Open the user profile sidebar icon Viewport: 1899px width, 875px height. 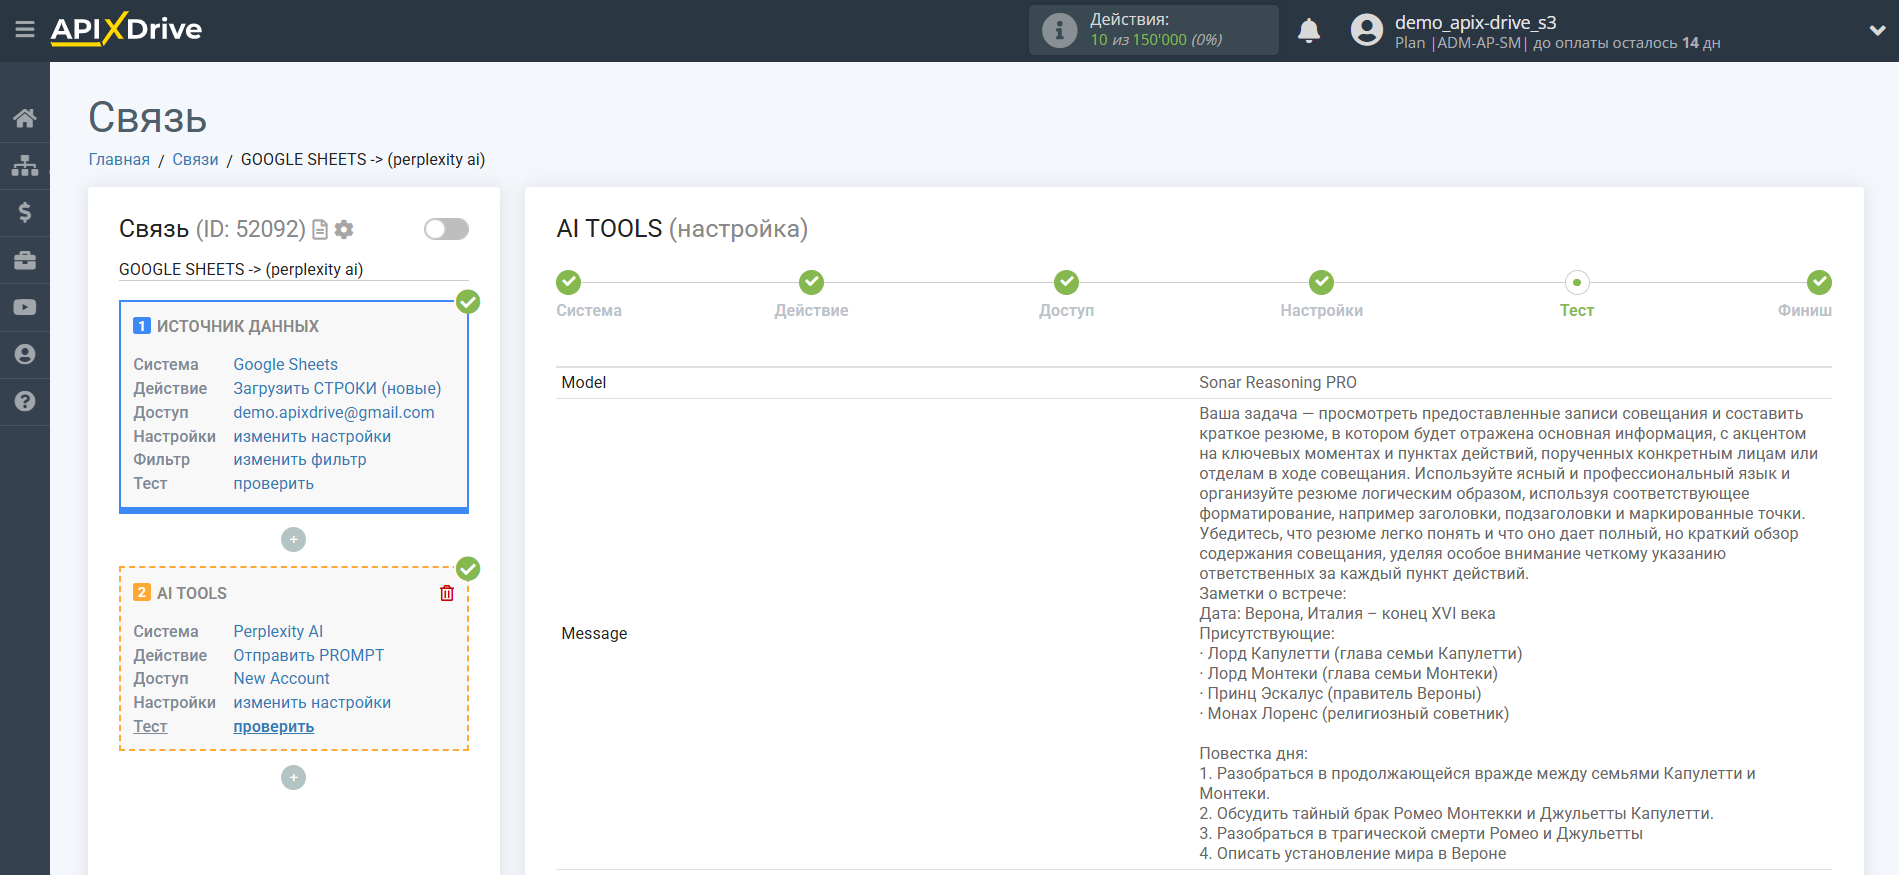25,354
